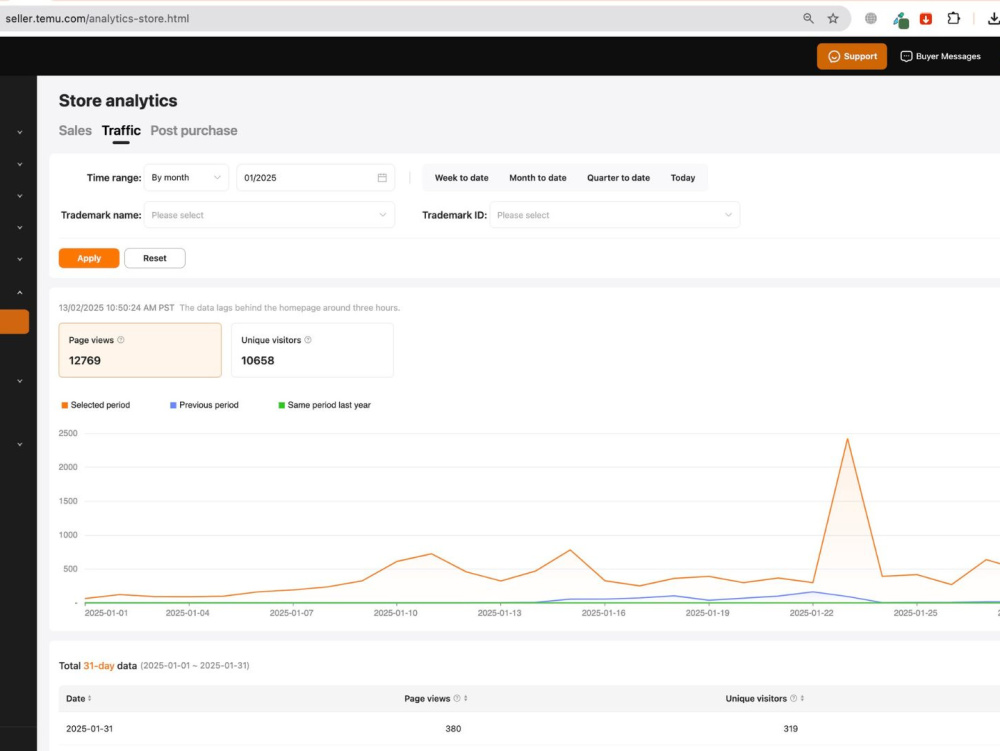Click the orange Apply button

pyautogui.click(x=89, y=258)
